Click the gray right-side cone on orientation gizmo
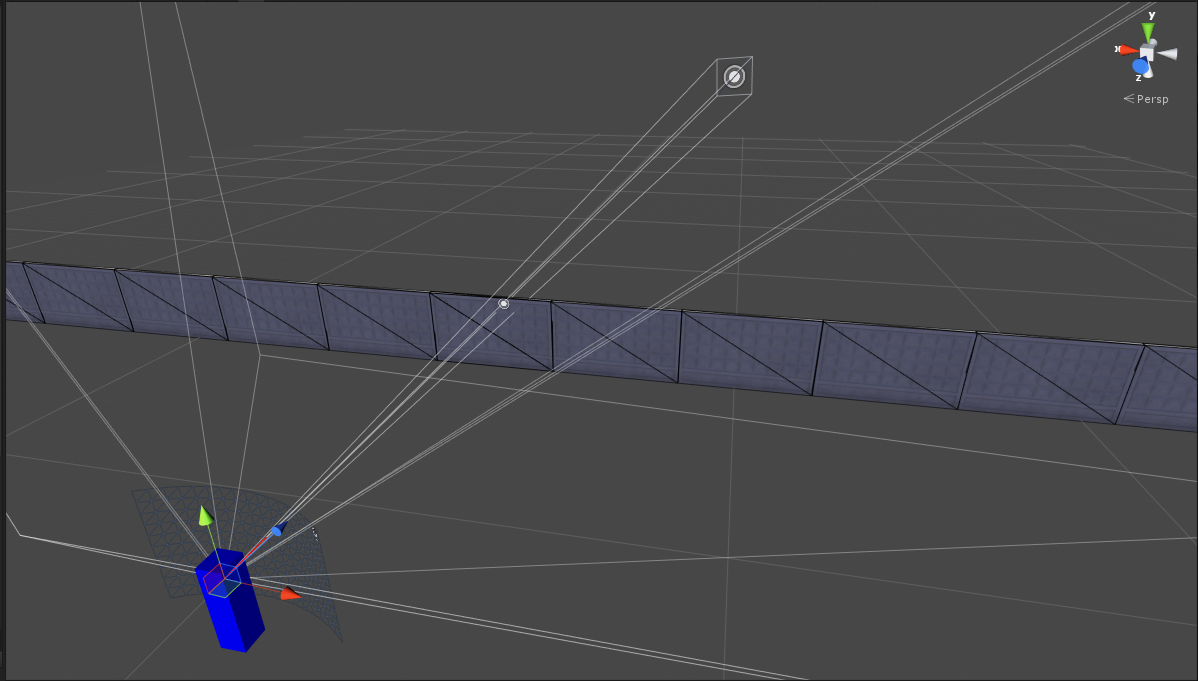Image resolution: width=1198 pixels, height=681 pixels. point(1167,54)
